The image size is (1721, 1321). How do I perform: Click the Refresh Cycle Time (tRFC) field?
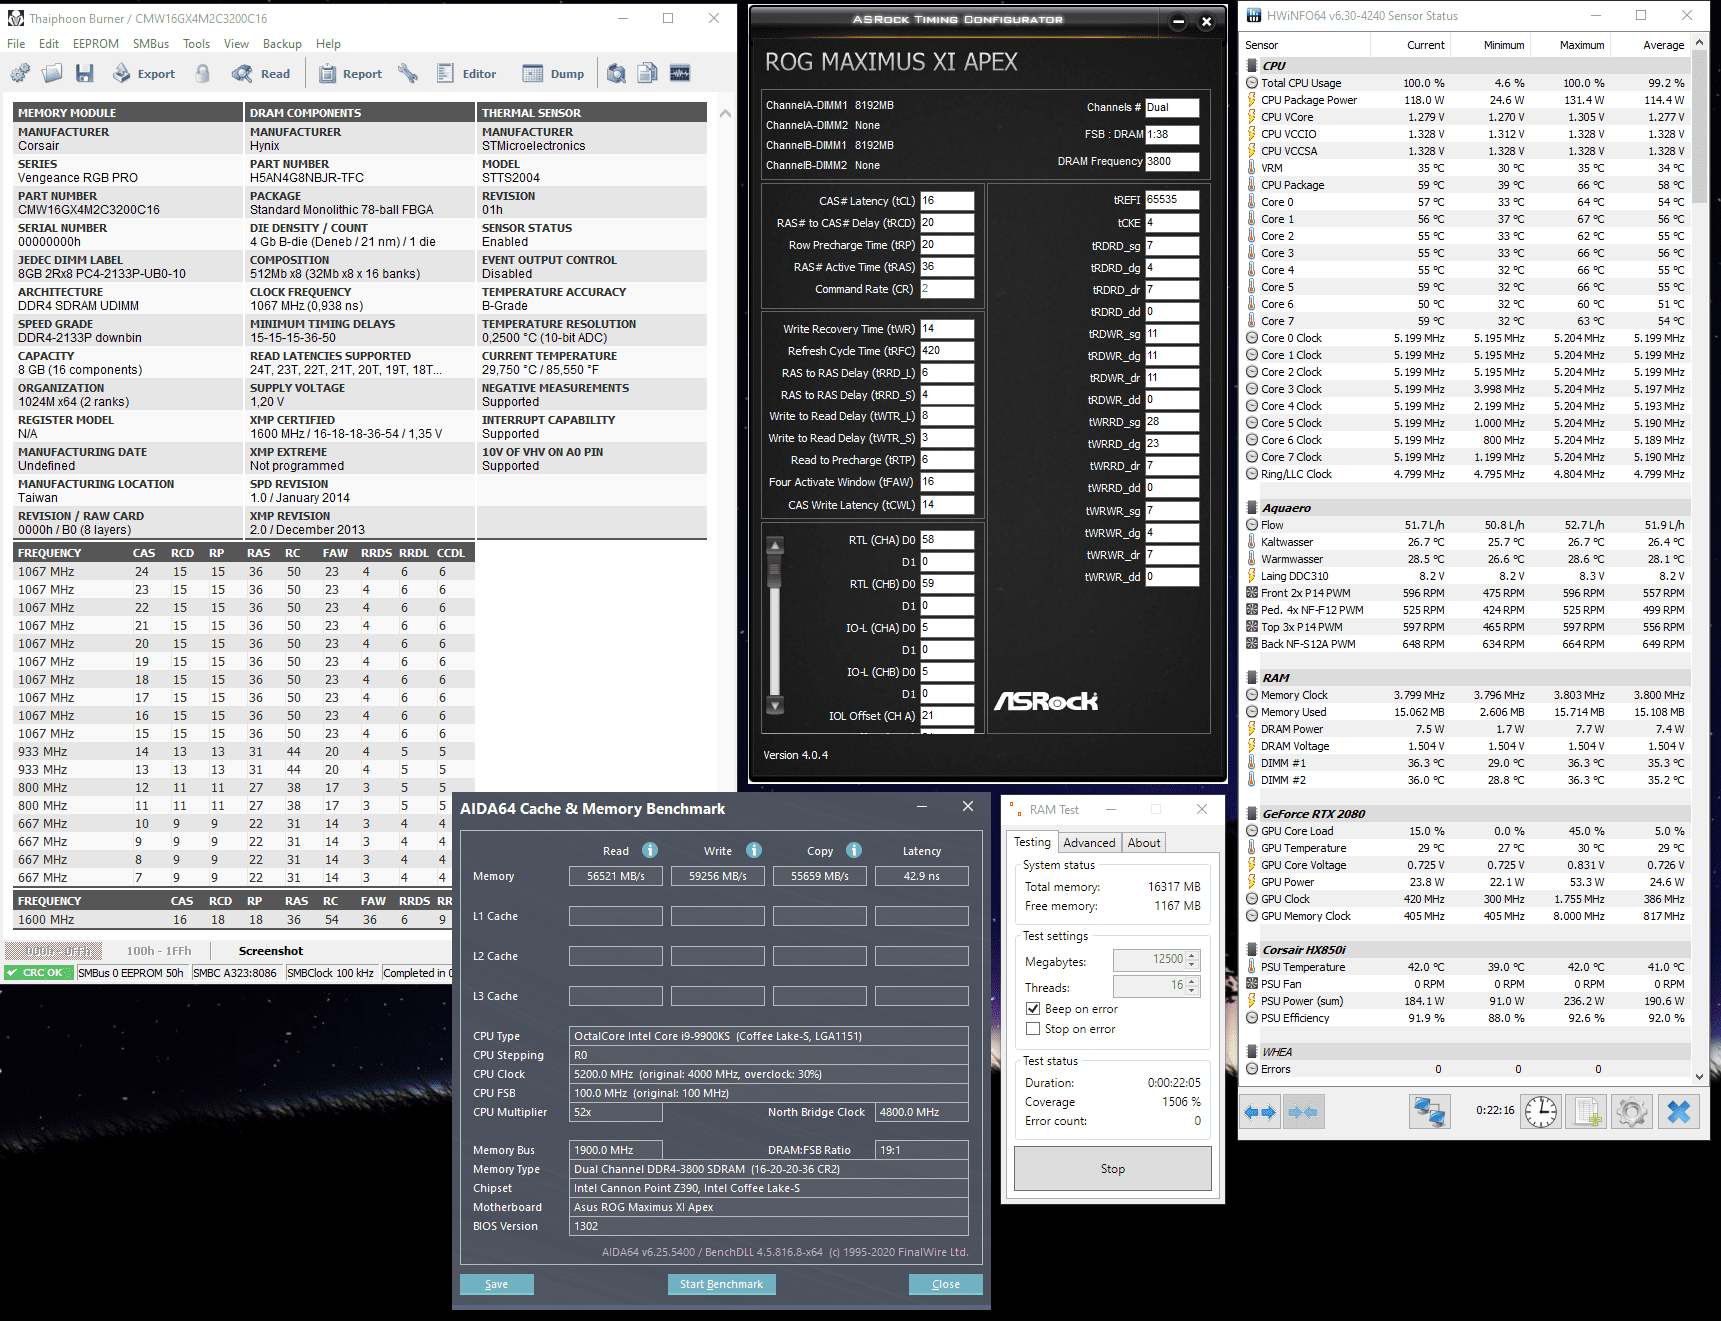[x=947, y=351]
